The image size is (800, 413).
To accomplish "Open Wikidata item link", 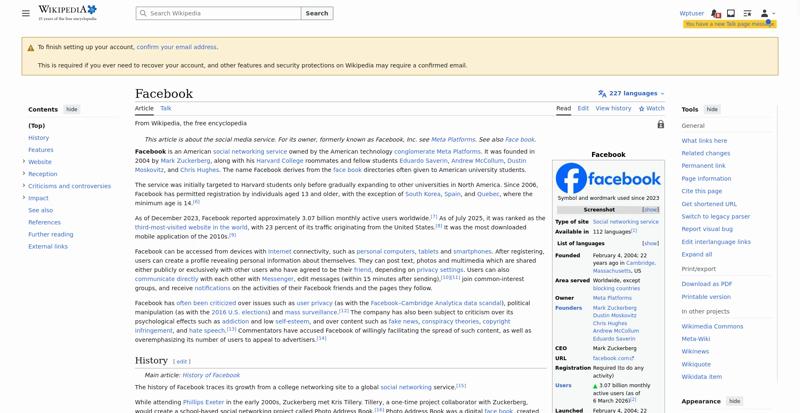I will coord(702,377).
